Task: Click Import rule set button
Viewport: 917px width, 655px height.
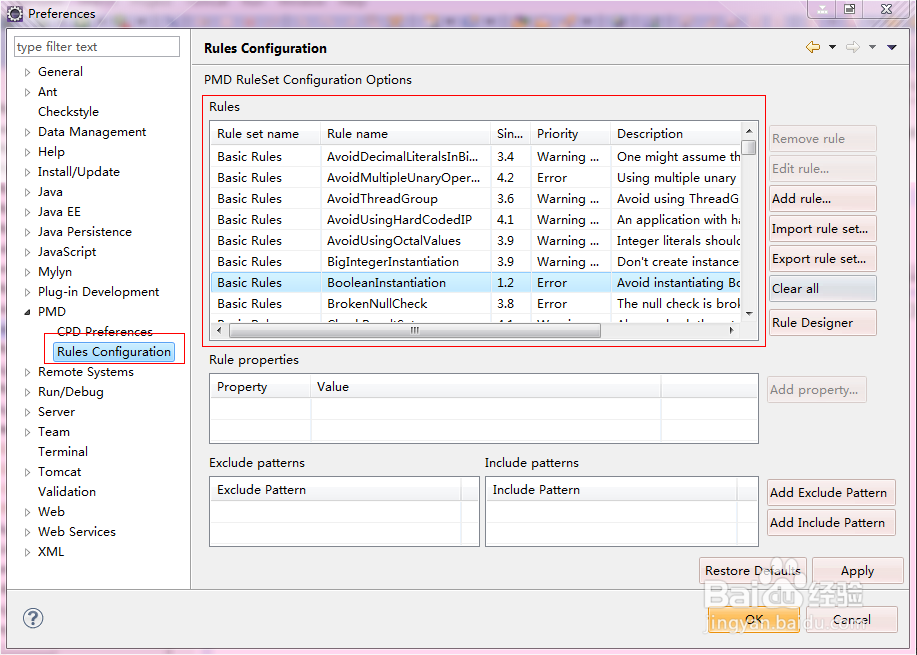Action: pyautogui.click(x=822, y=229)
